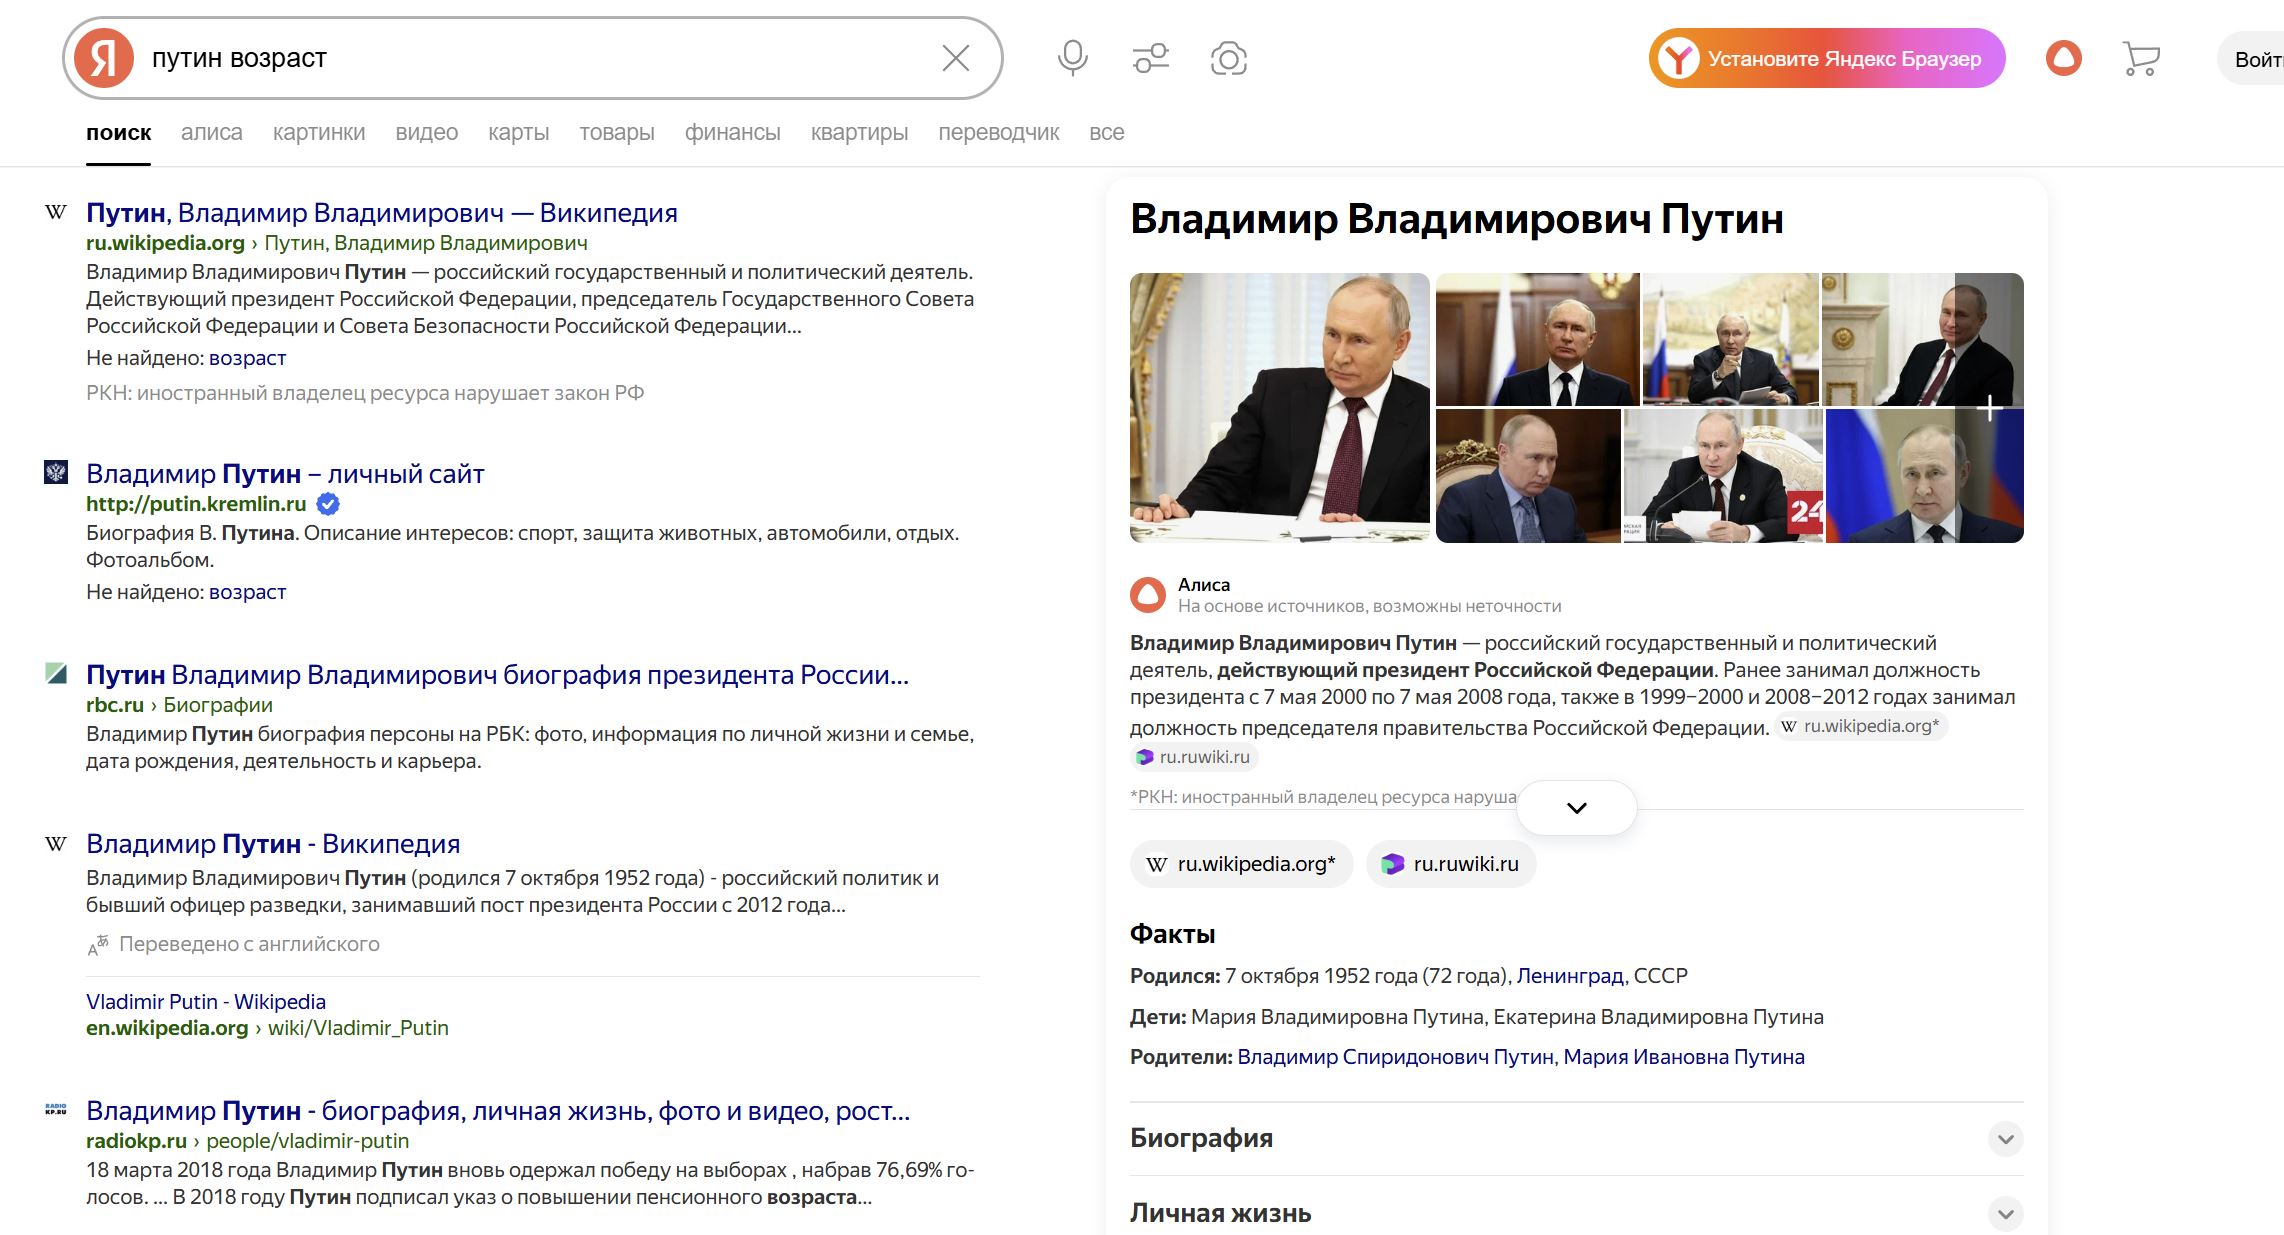Expand the Личная жизнь section chevron

click(x=2005, y=1214)
